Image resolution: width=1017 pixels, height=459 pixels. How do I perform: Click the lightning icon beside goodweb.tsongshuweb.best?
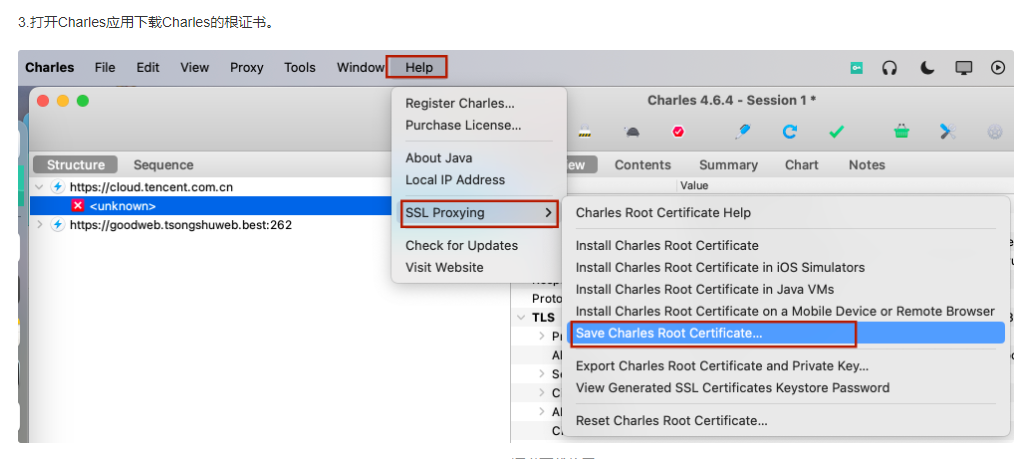(x=58, y=225)
